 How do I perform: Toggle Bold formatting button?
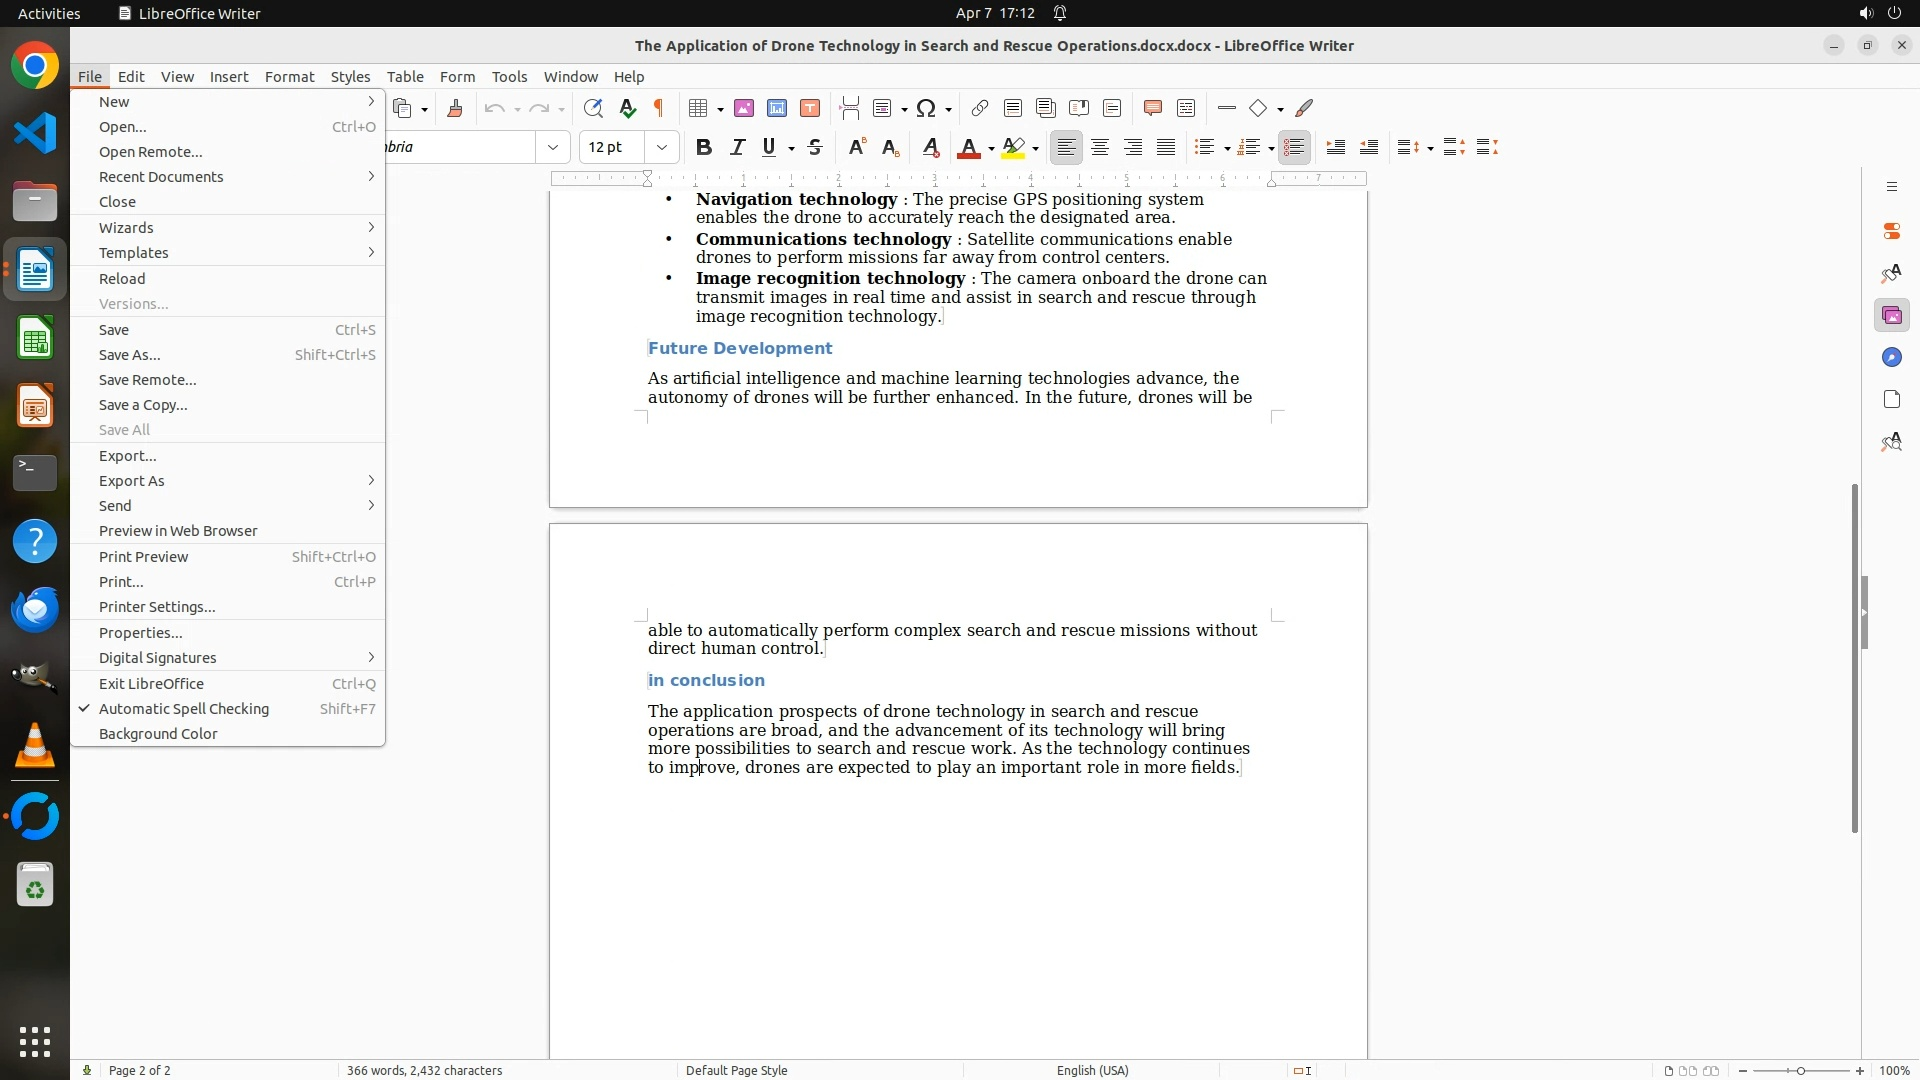704,147
